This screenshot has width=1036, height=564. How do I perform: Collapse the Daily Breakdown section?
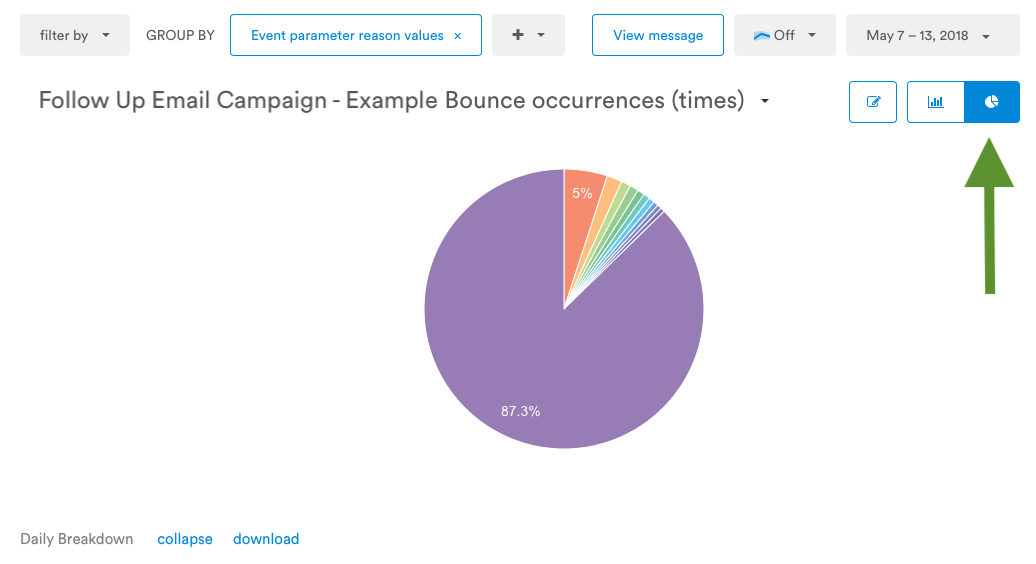point(185,539)
